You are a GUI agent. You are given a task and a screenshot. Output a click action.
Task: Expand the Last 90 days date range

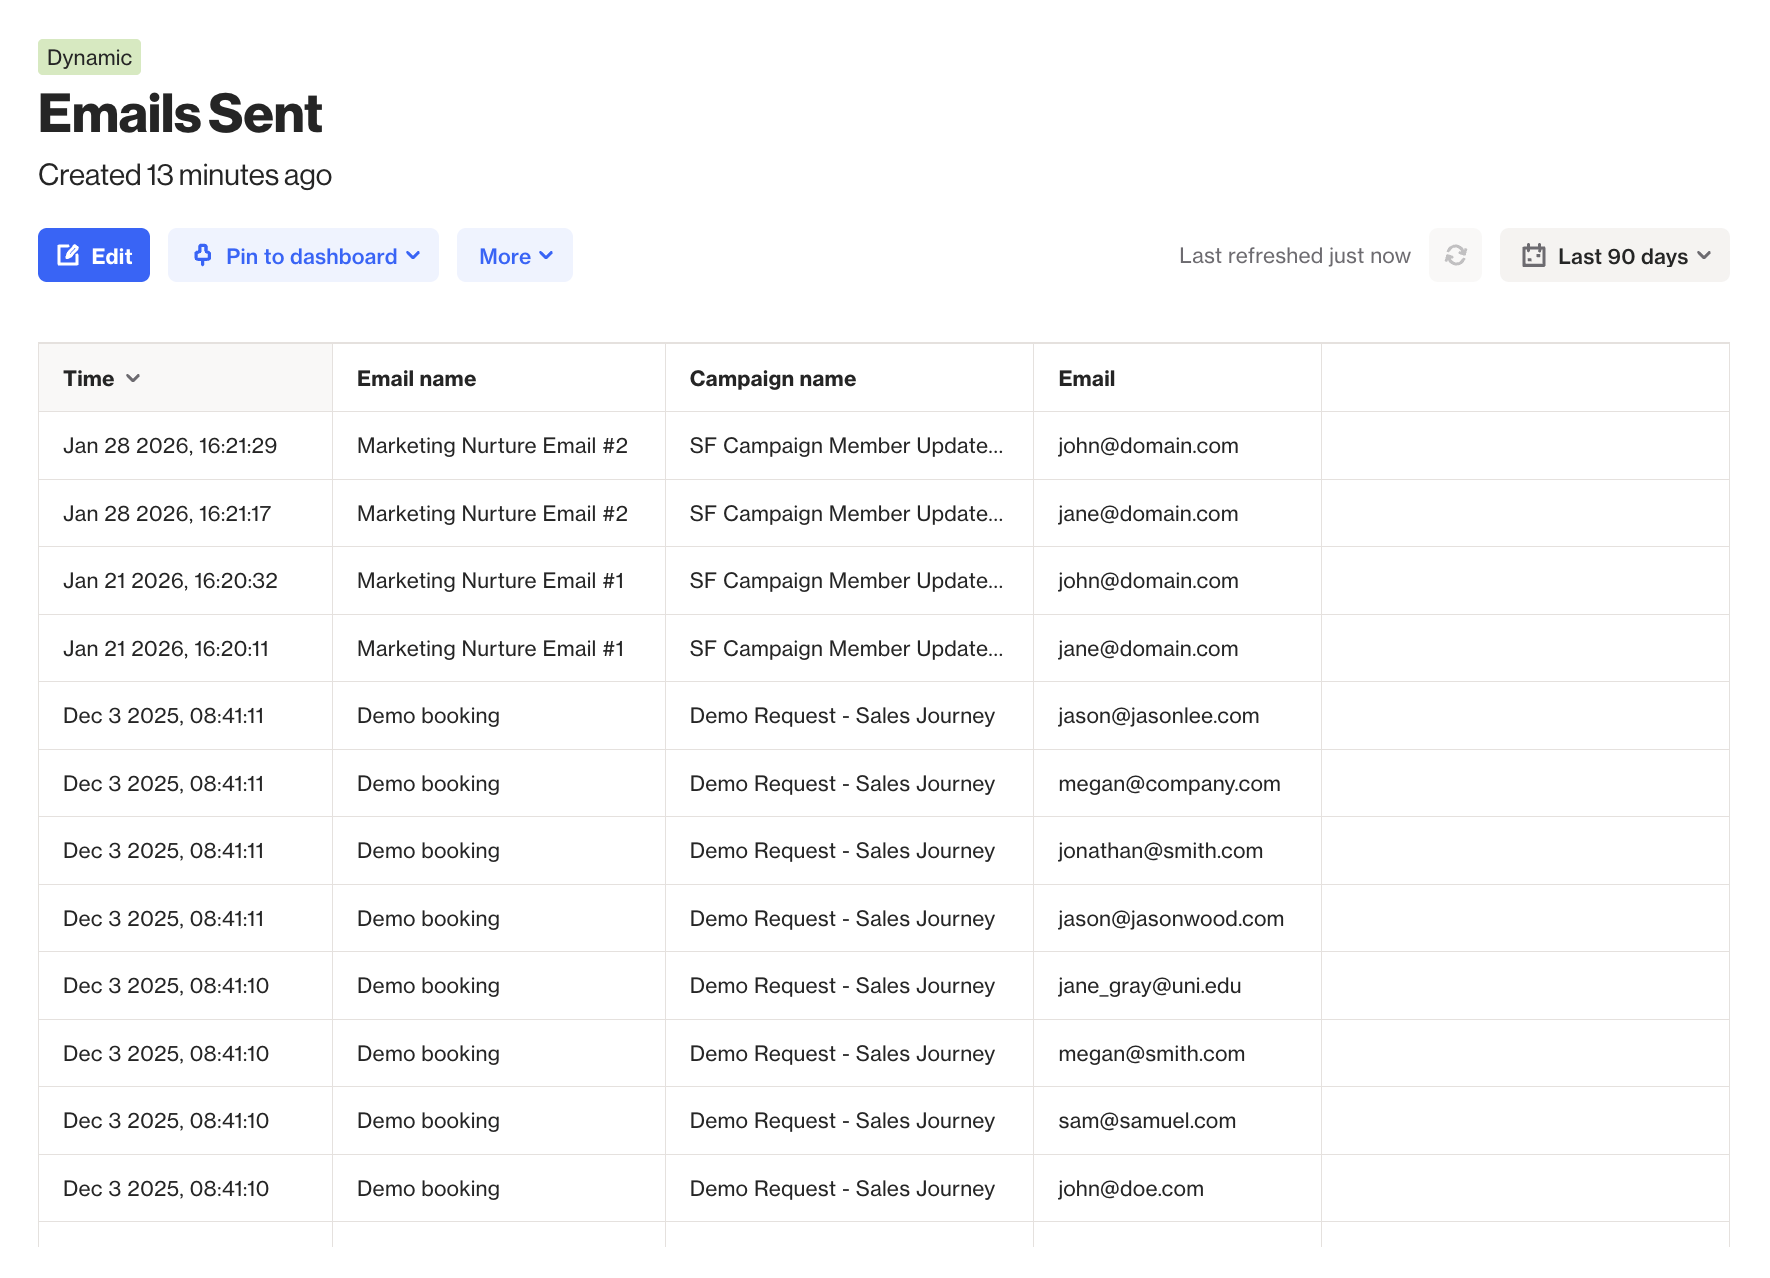[x=1614, y=256]
